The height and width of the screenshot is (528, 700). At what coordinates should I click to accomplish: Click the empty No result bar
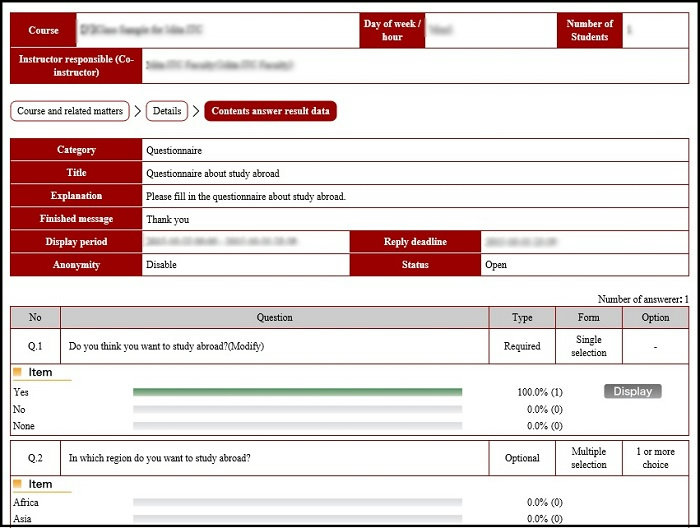(297, 409)
